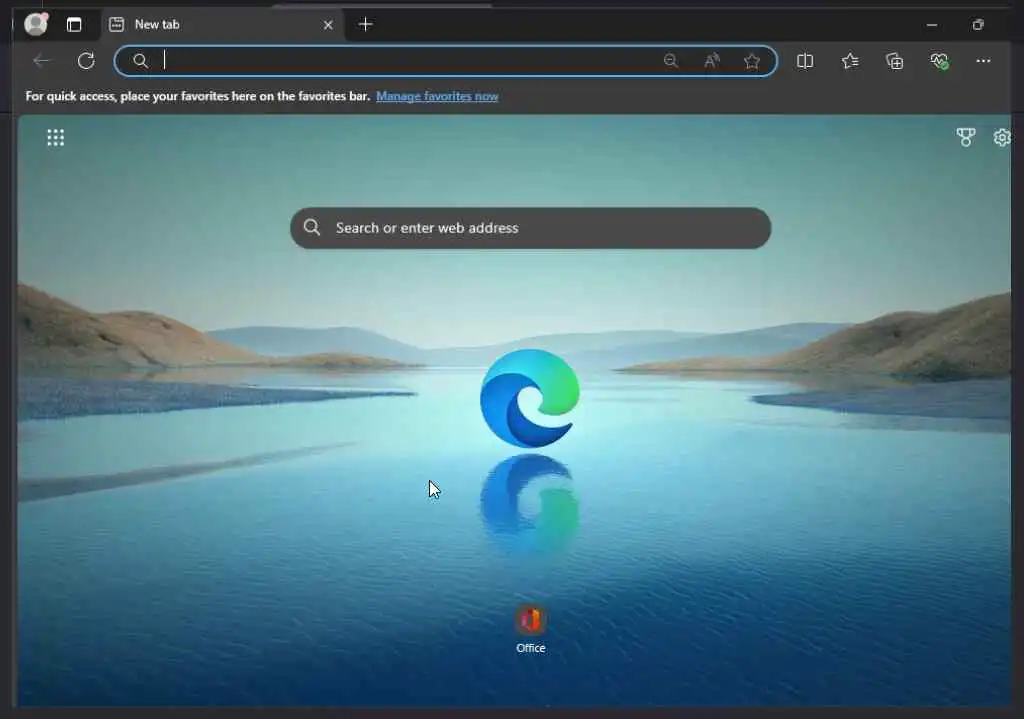1024x719 pixels.
Task: Click Manage favorites now link
Action: pyautogui.click(x=437, y=96)
